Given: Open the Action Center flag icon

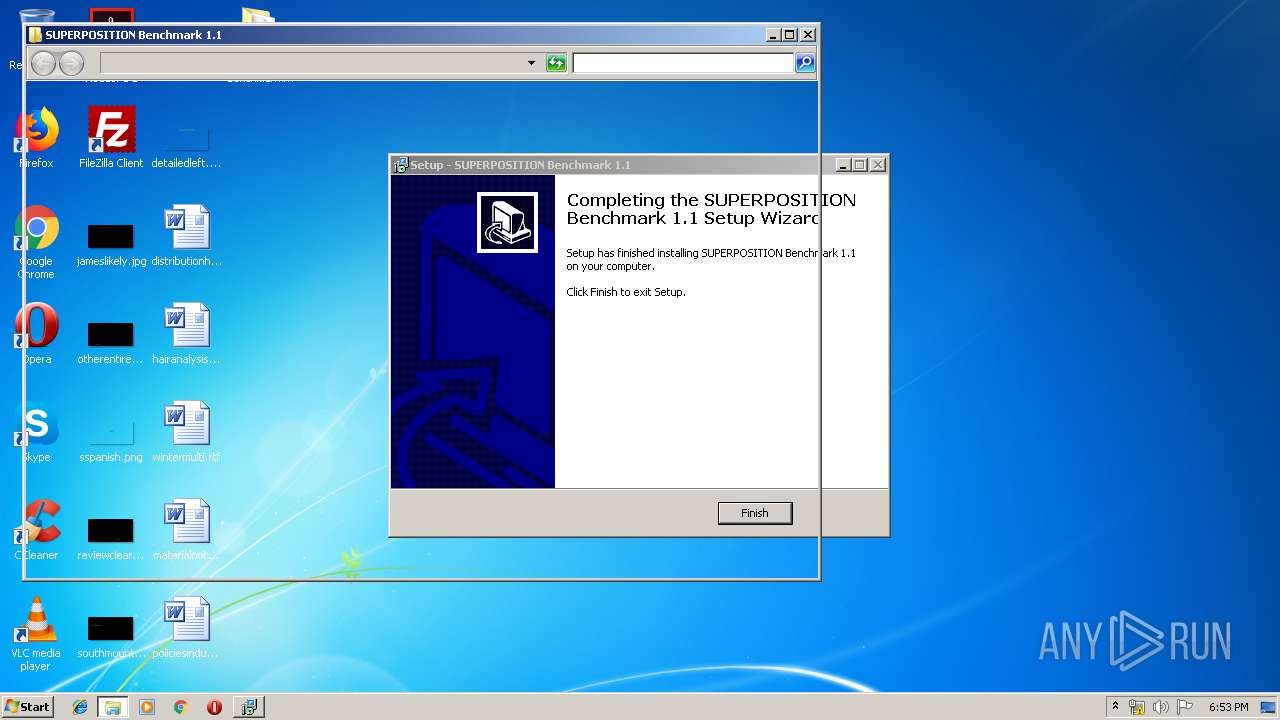Looking at the screenshot, I should point(1185,707).
